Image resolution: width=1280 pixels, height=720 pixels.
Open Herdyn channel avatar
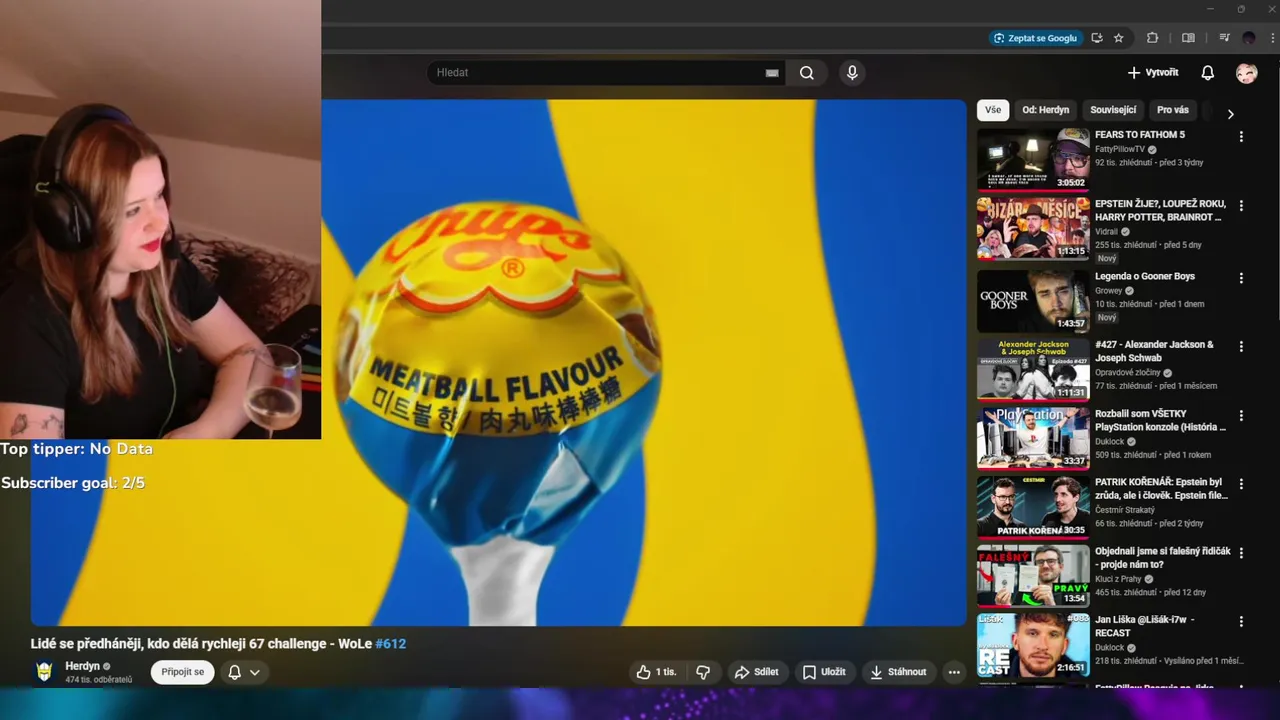[44, 672]
